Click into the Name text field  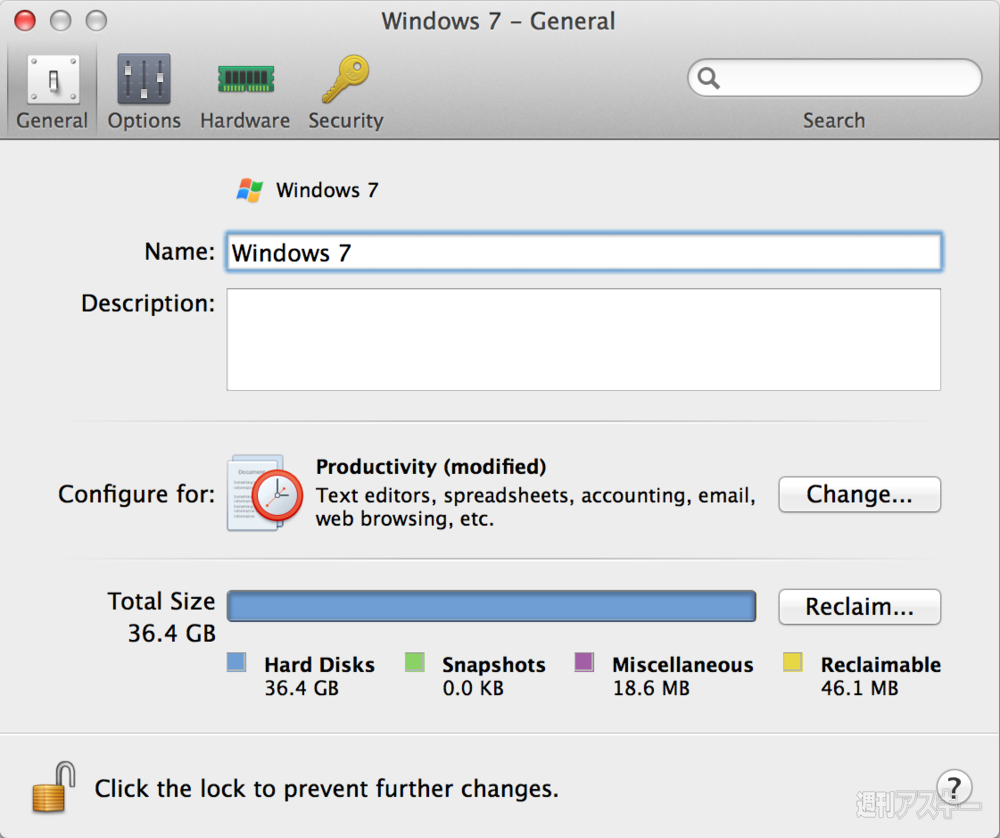point(584,252)
